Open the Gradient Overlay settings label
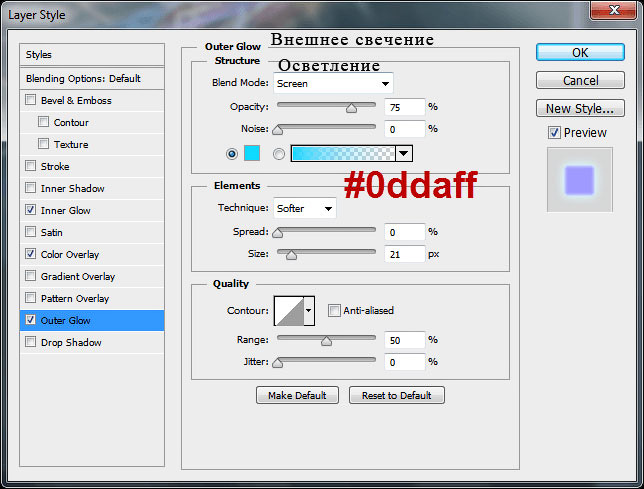644x489 pixels. (78, 277)
